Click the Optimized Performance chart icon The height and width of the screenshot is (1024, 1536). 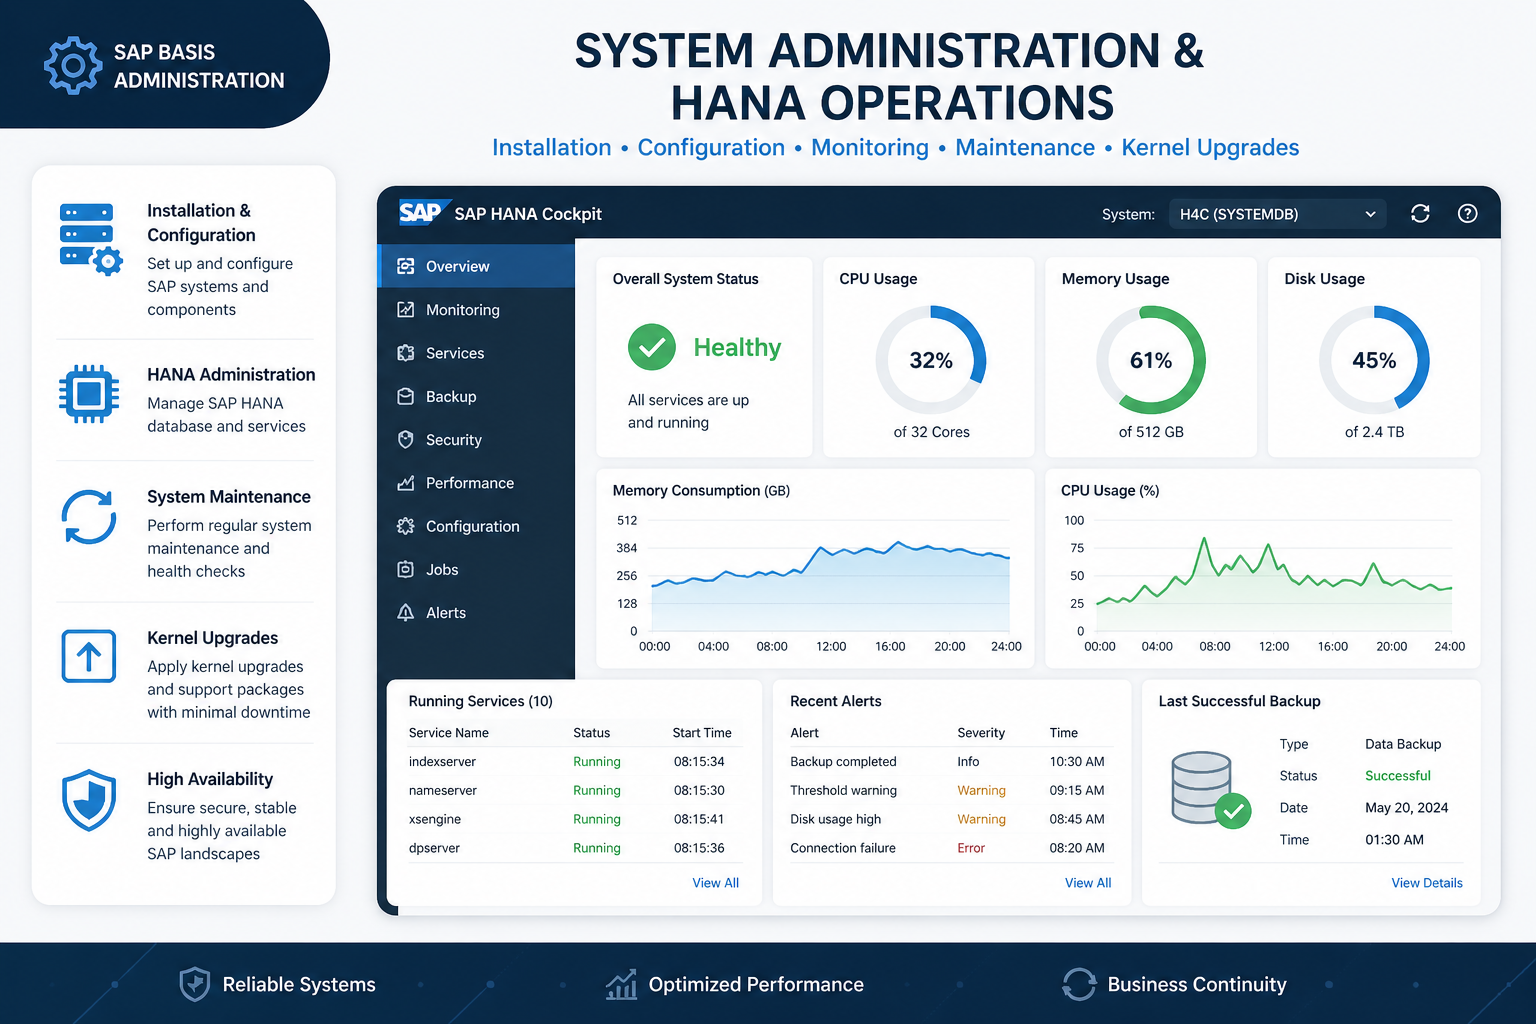pos(621,984)
